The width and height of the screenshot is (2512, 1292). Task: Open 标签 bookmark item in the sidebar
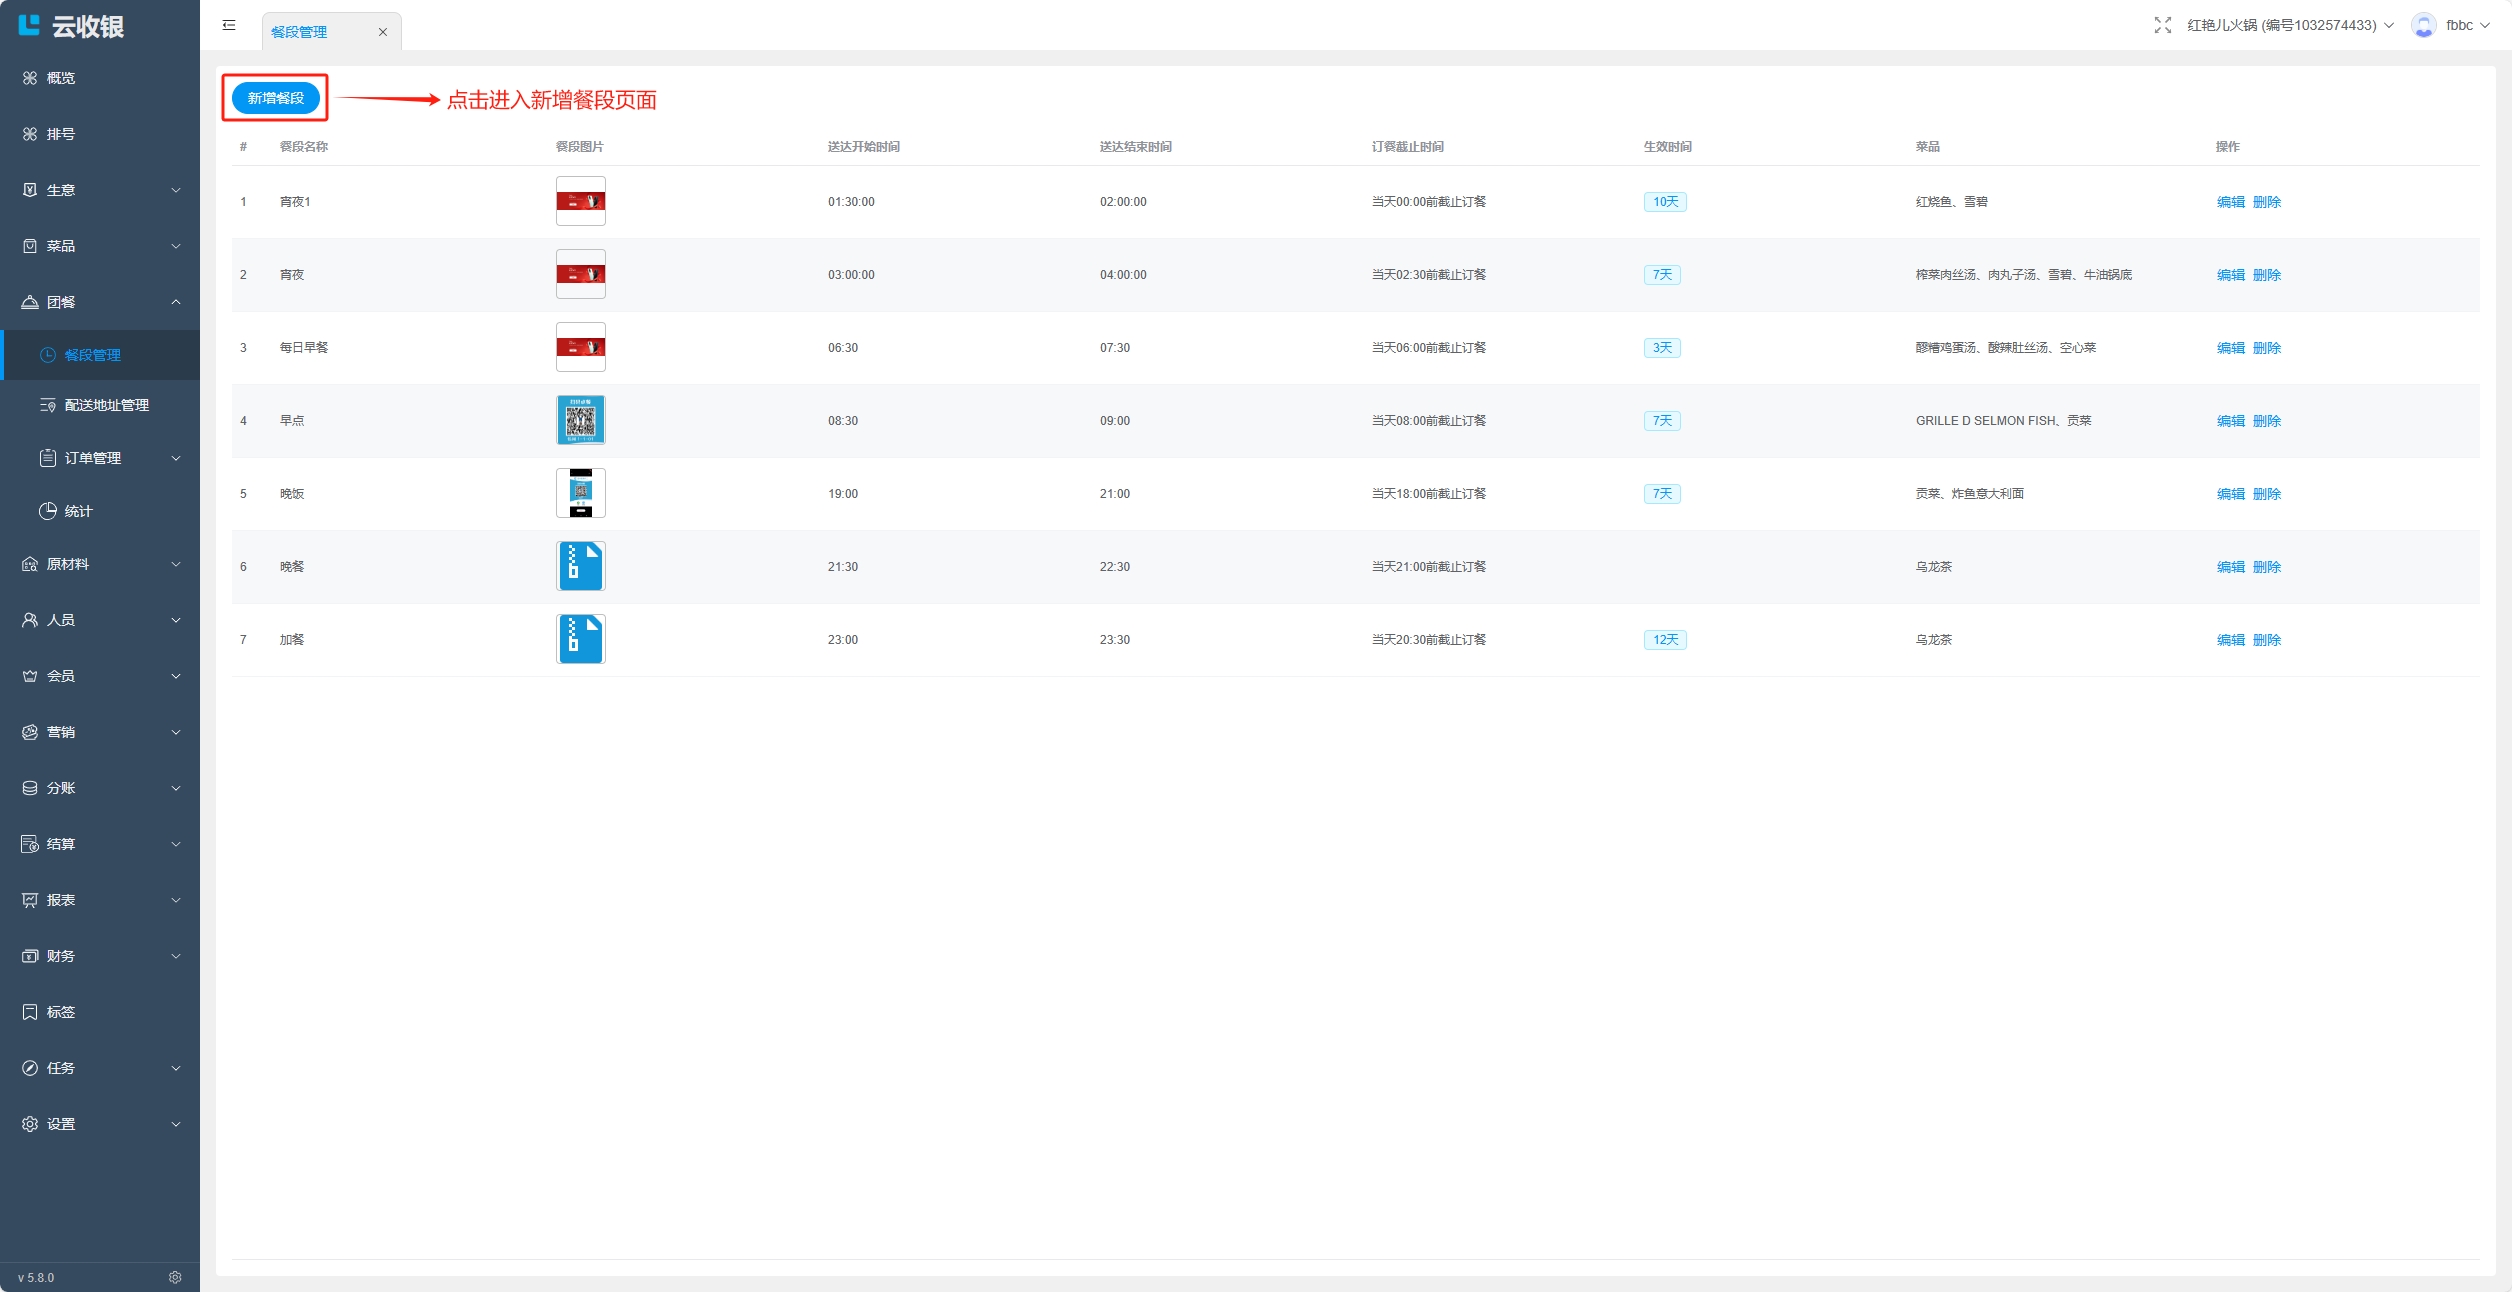[x=60, y=1012]
